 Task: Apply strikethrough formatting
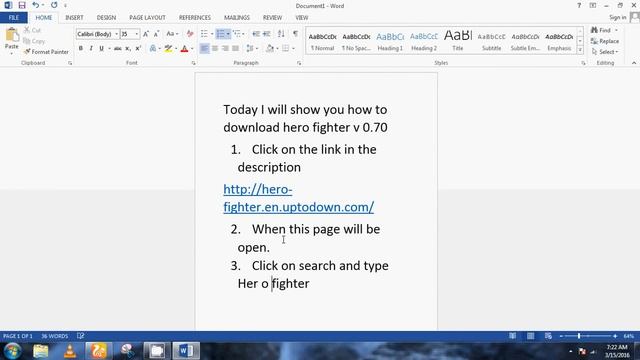pyautogui.click(x=118, y=49)
